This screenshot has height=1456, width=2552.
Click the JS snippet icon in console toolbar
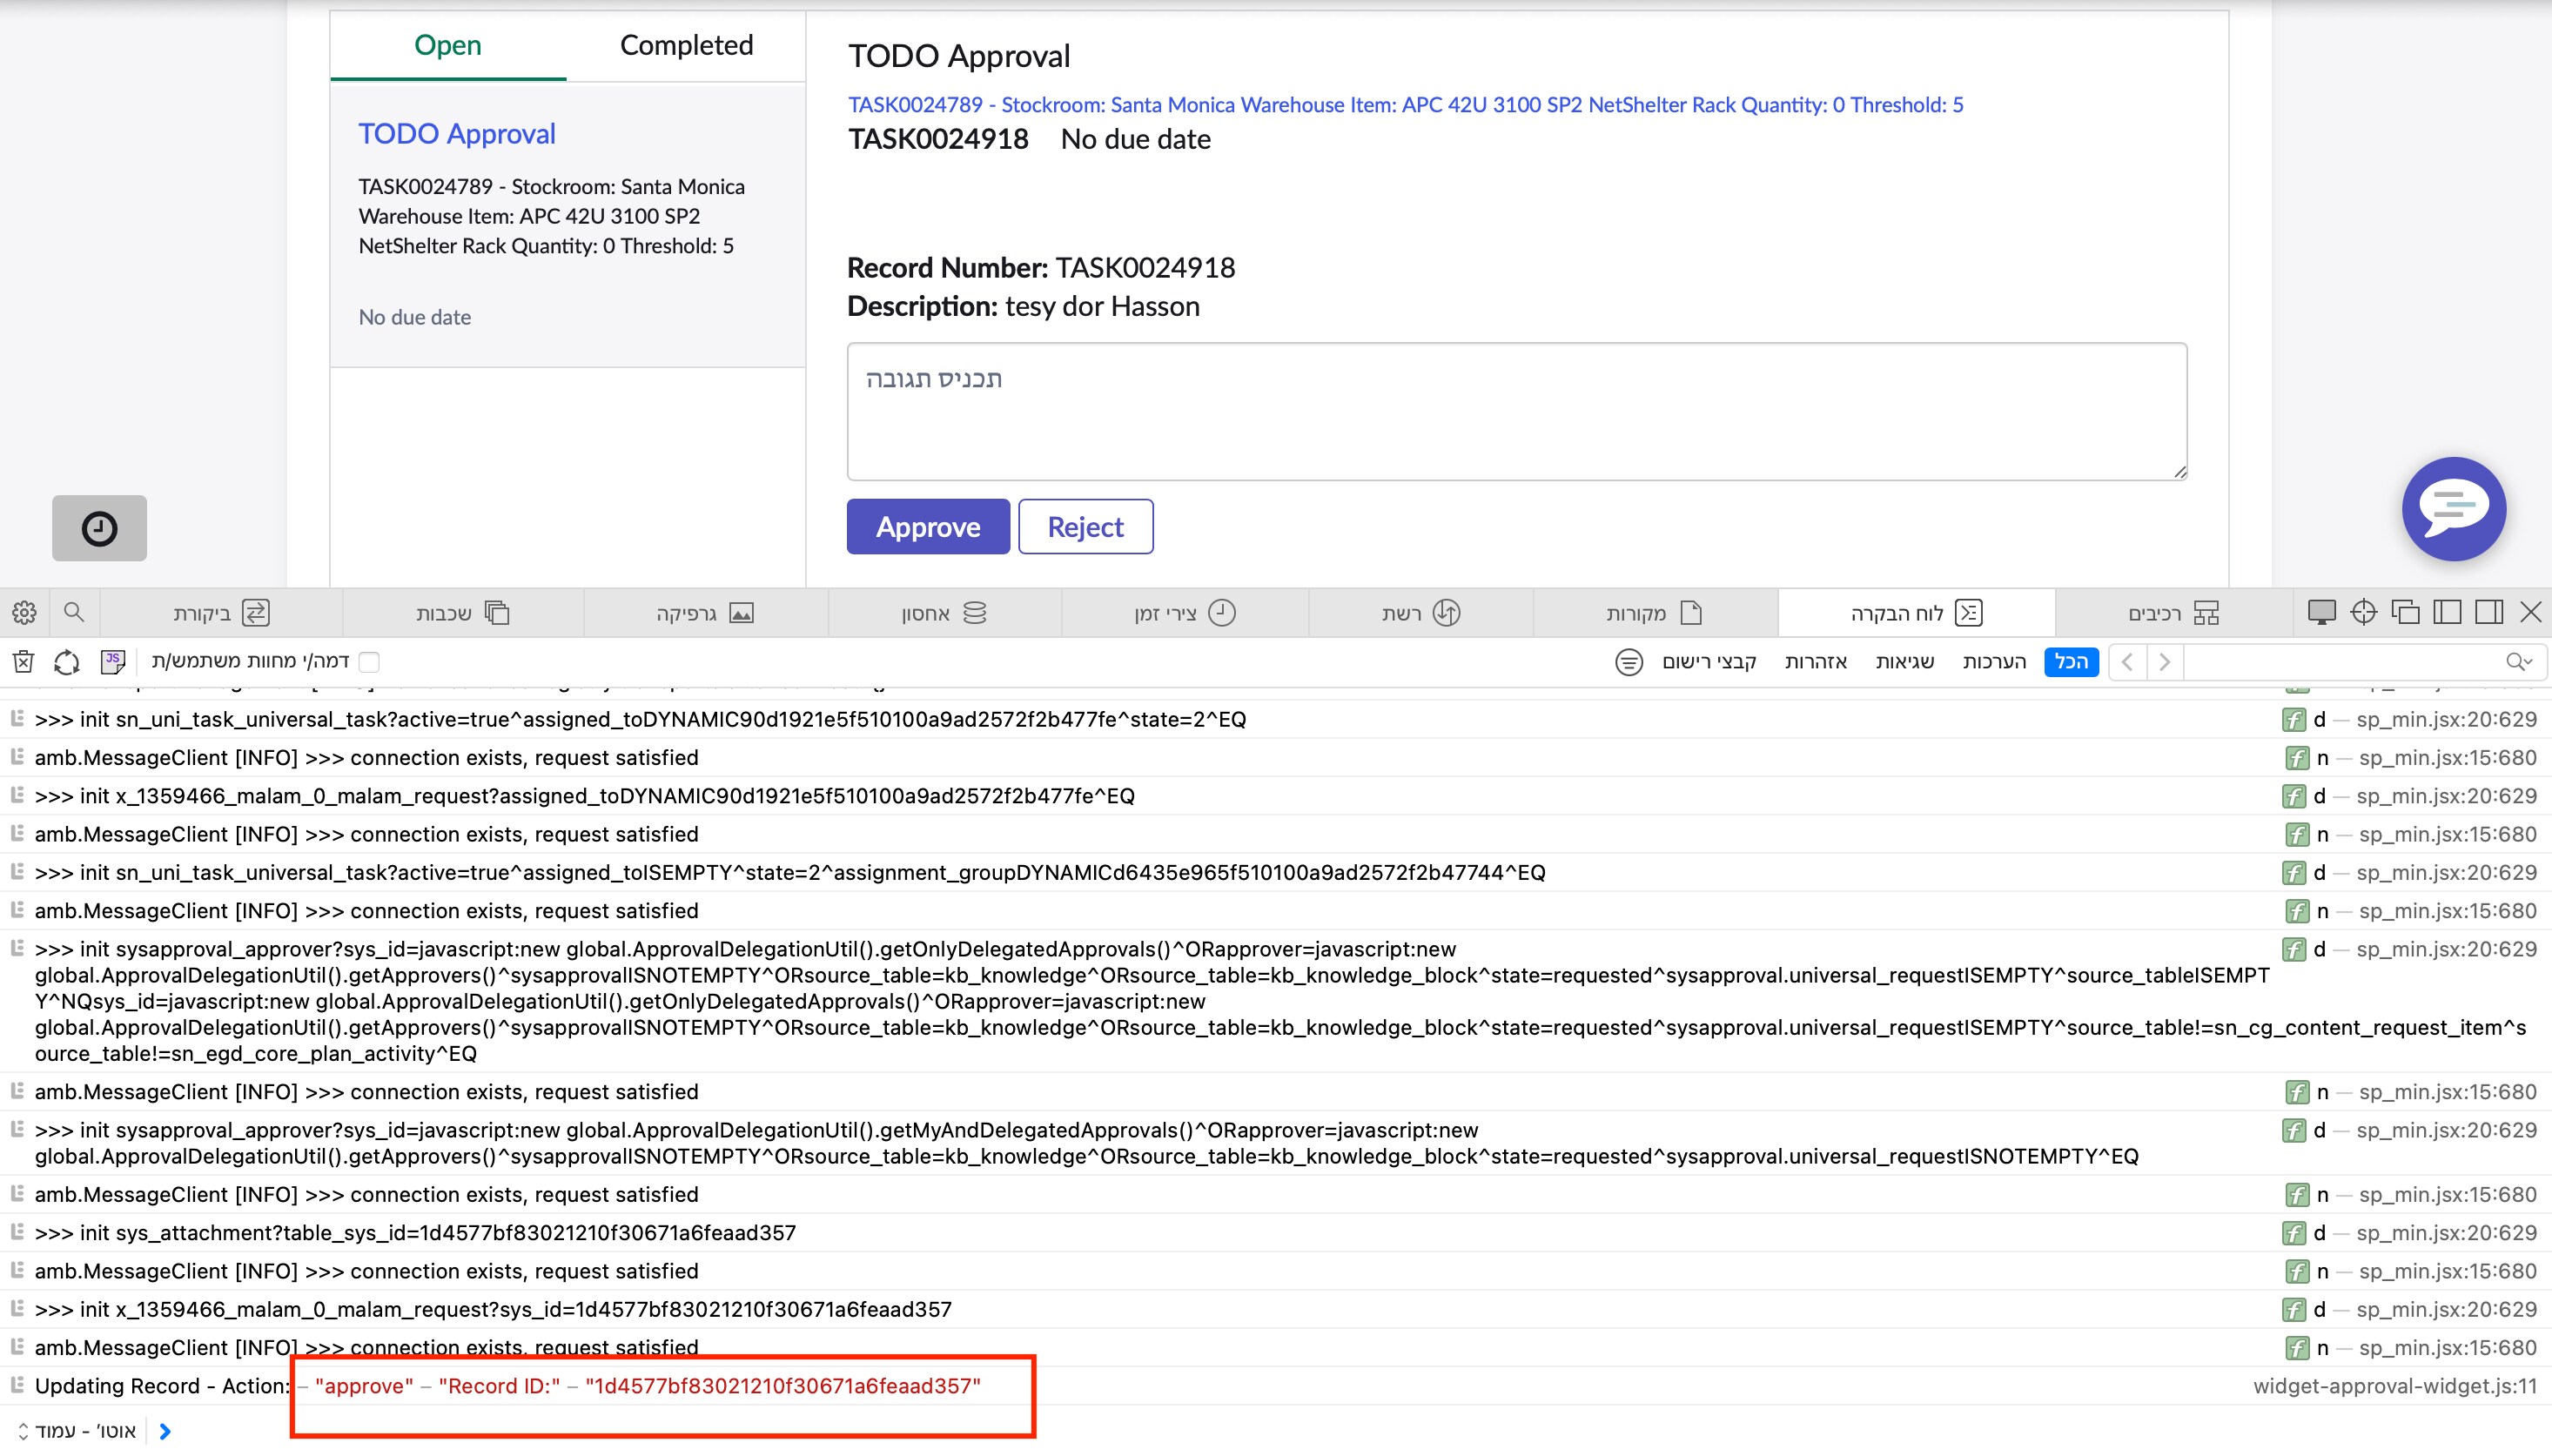pyautogui.click(x=113, y=661)
